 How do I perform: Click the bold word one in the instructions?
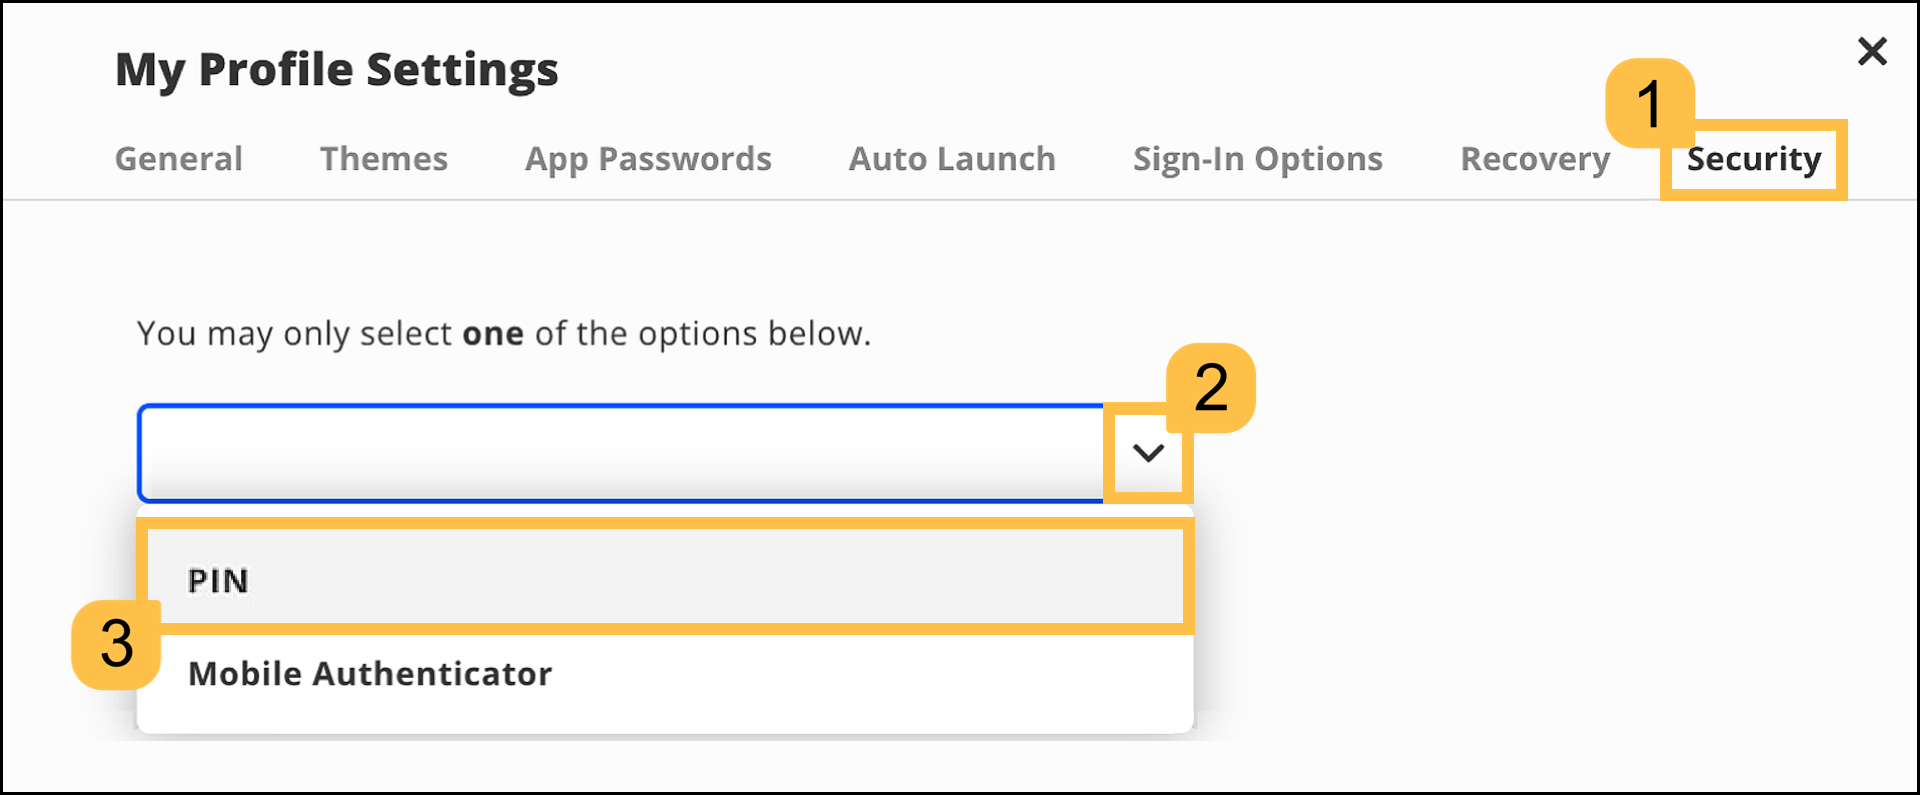pyautogui.click(x=494, y=333)
